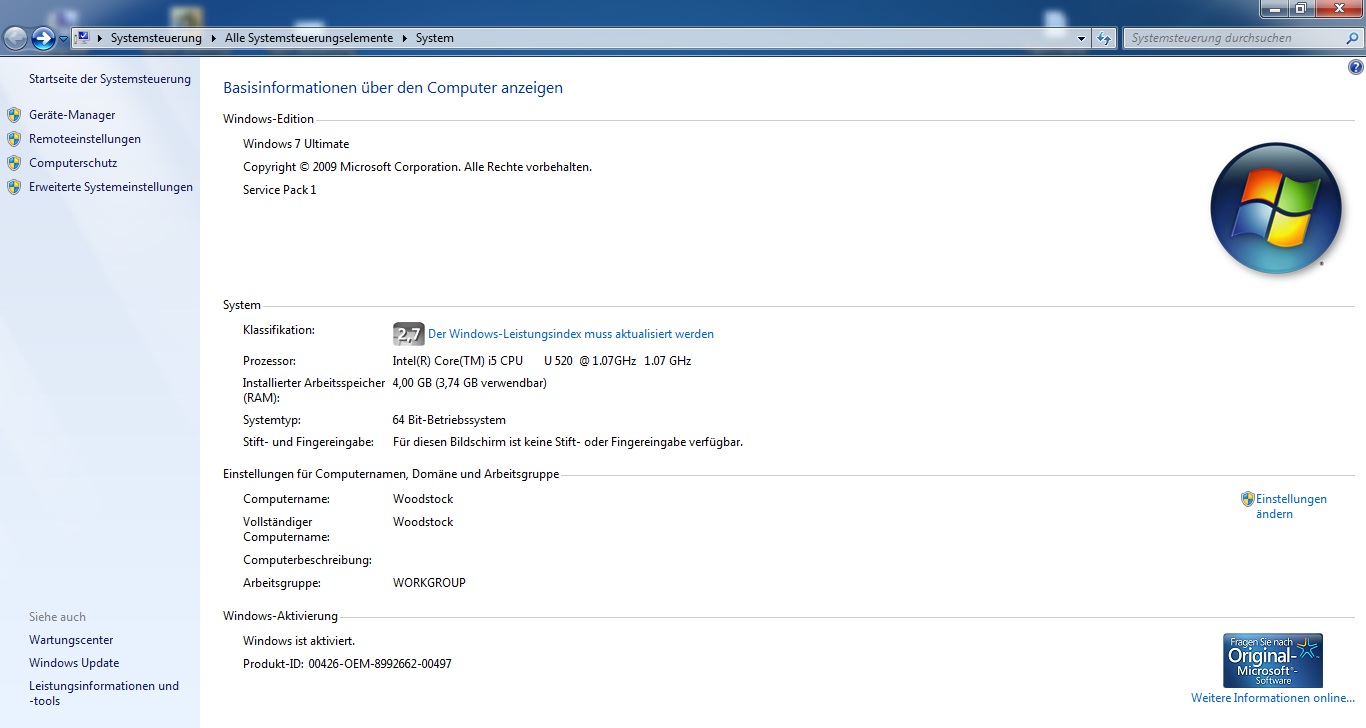
Task: Click the 2.7 performance index score badge
Action: [408, 334]
